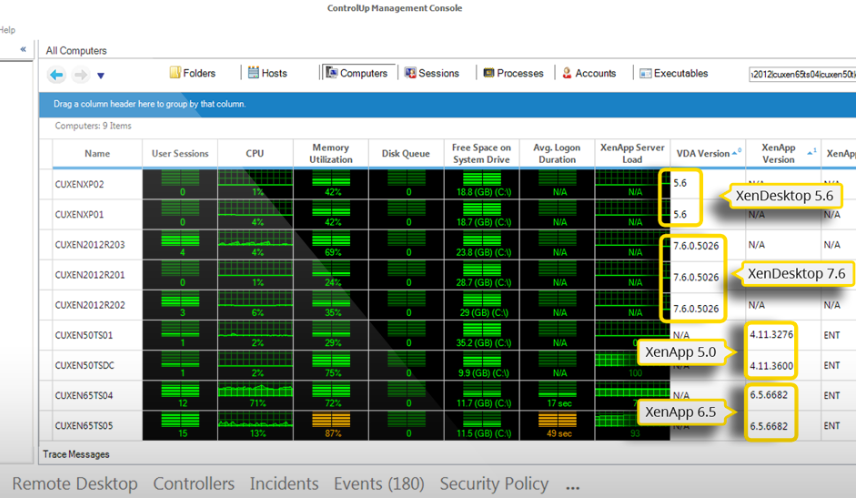856x498 pixels.
Task: Open the Trace Messages panel
Action: (76, 454)
